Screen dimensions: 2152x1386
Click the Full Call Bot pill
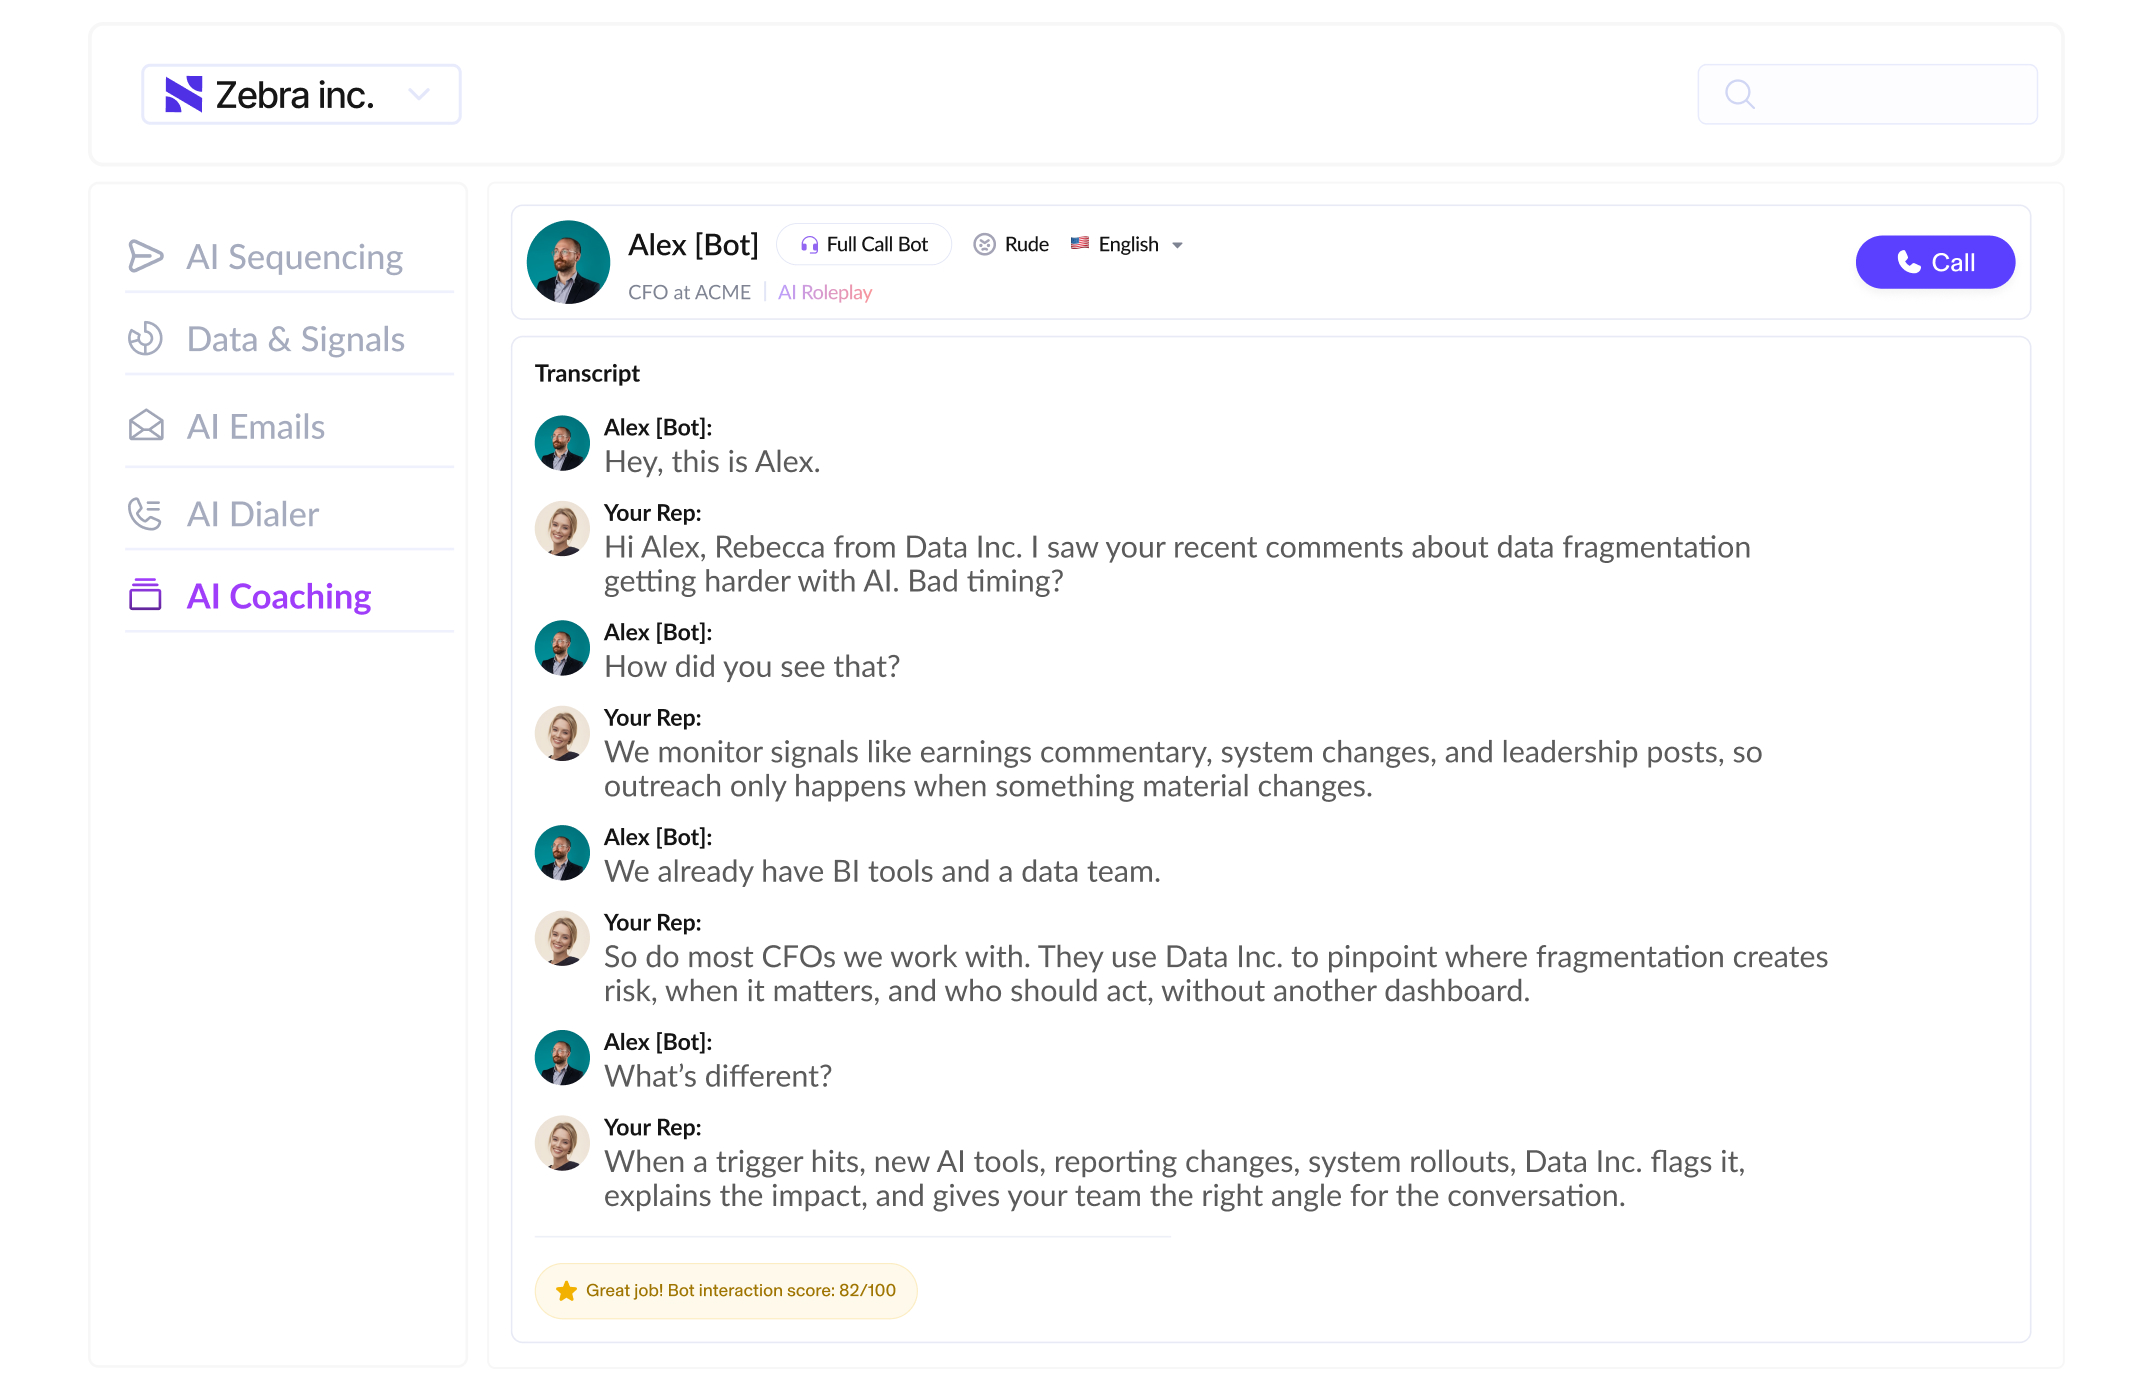tap(864, 245)
